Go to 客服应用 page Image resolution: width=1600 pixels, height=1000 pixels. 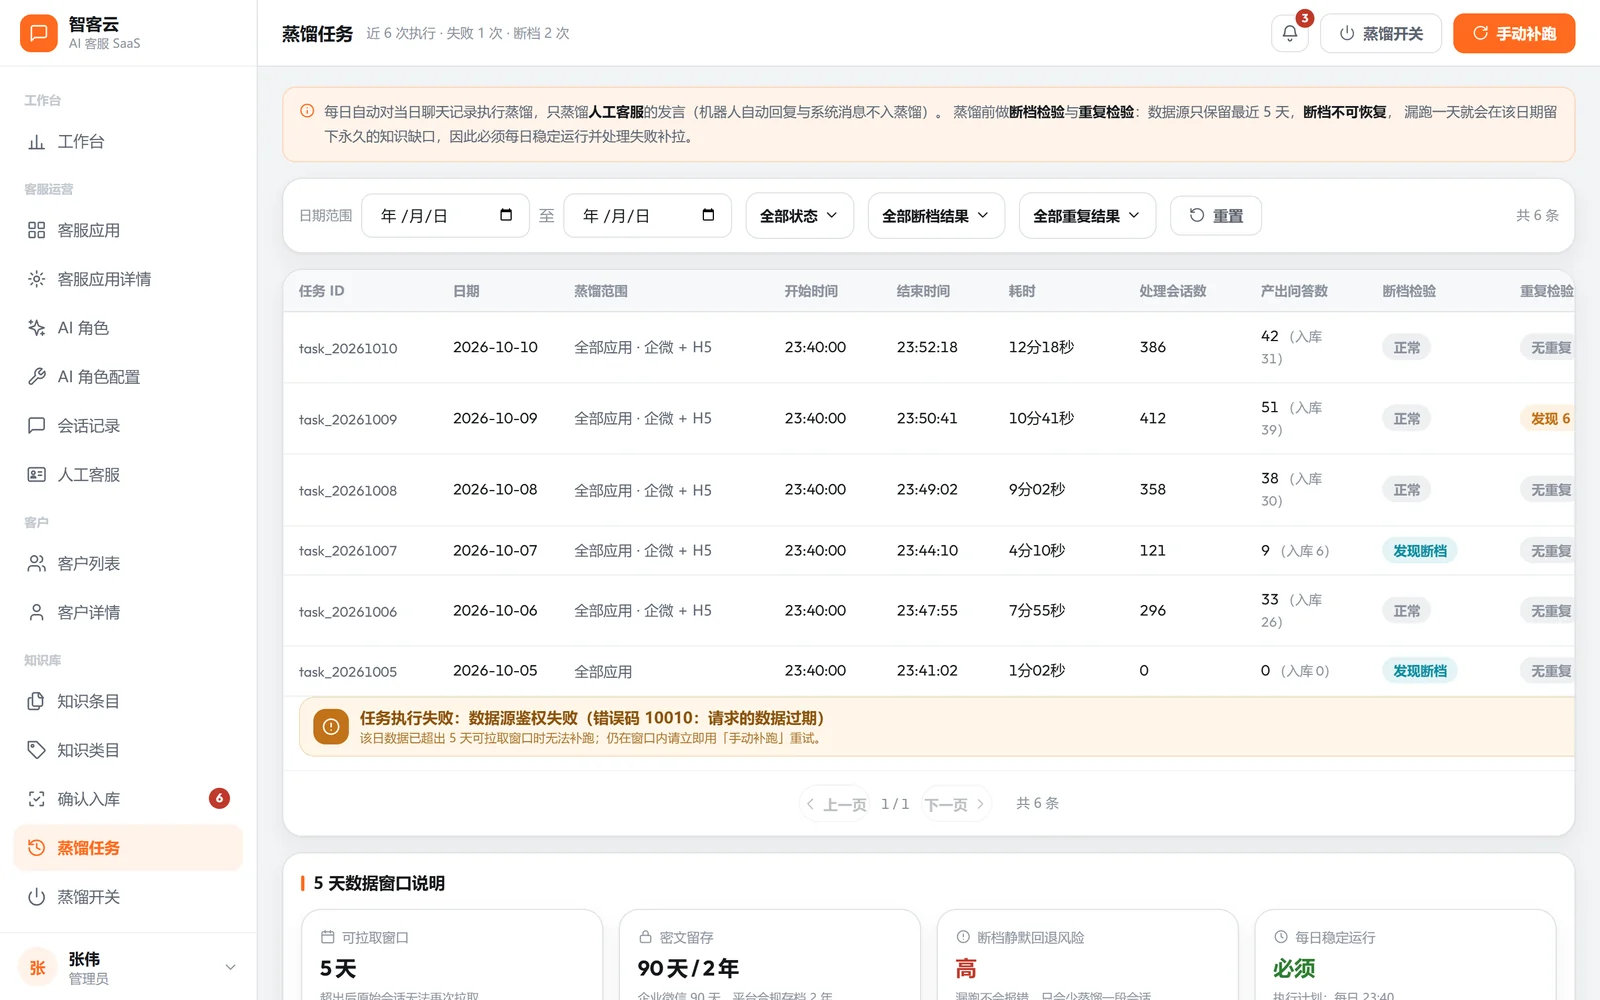pos(128,231)
